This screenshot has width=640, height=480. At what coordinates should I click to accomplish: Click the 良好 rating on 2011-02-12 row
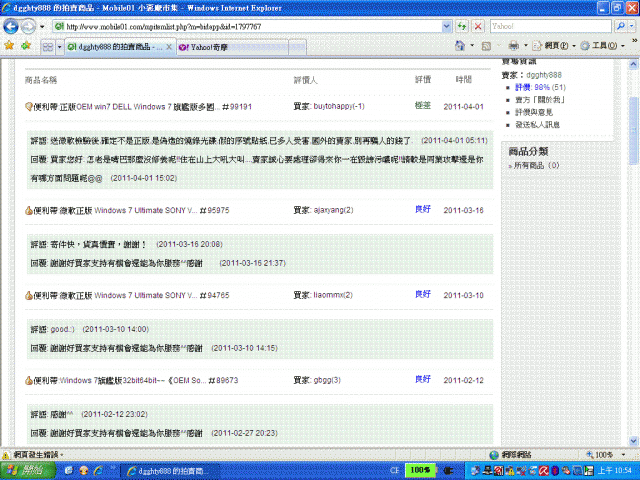click(423, 379)
